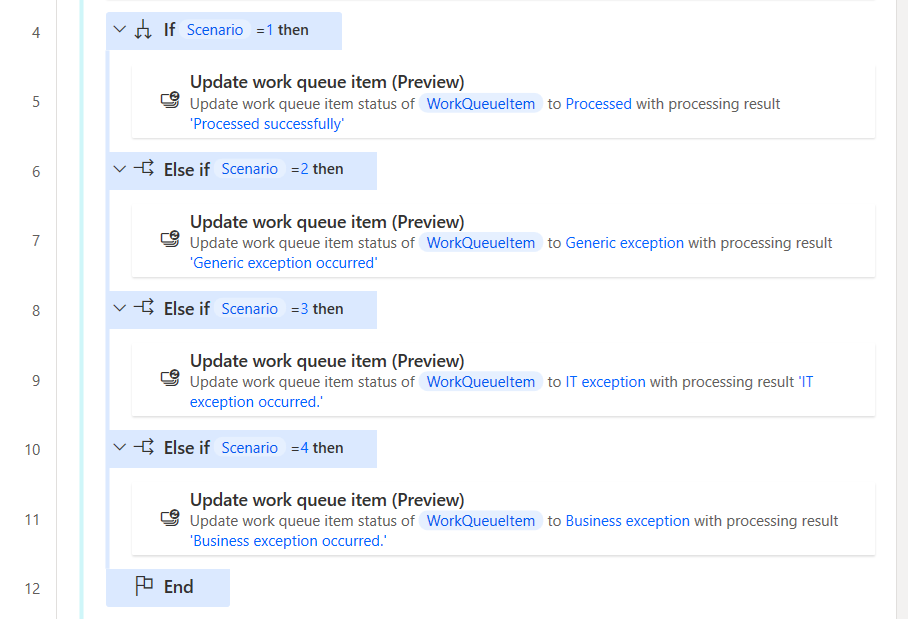
Task: Click work queue icon on line 11 action
Action: 170,518
